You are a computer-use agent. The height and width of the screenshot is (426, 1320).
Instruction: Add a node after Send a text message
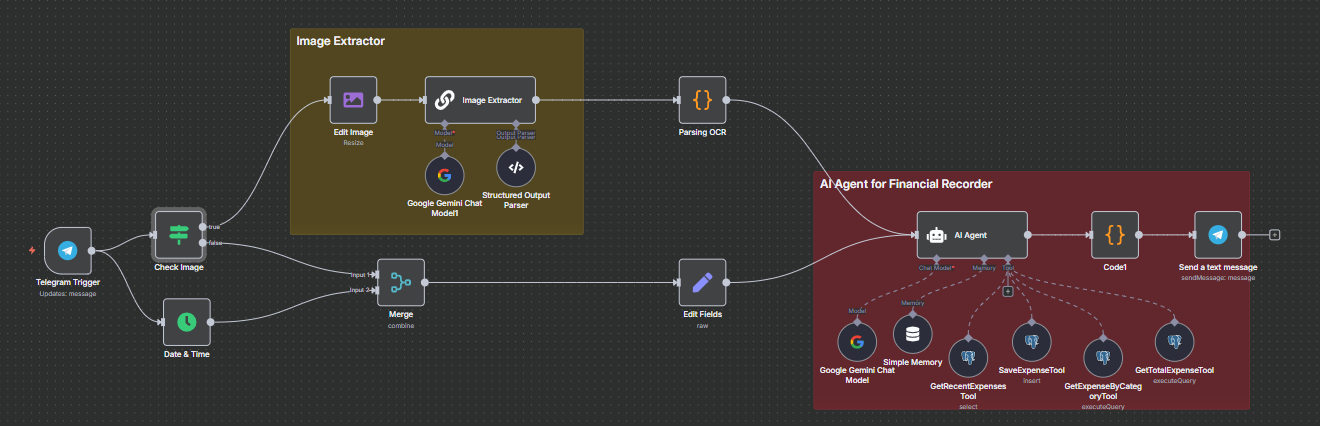tap(1274, 235)
